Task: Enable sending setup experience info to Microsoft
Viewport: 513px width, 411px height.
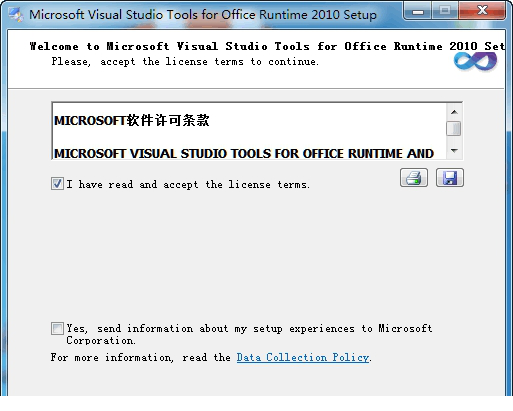Action: pos(57,328)
